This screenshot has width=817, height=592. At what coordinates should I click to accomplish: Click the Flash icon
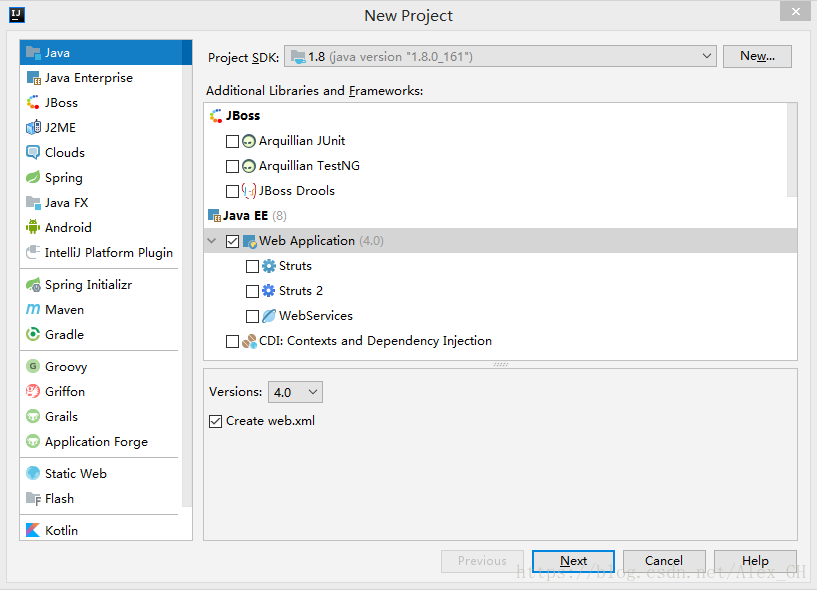(33, 499)
